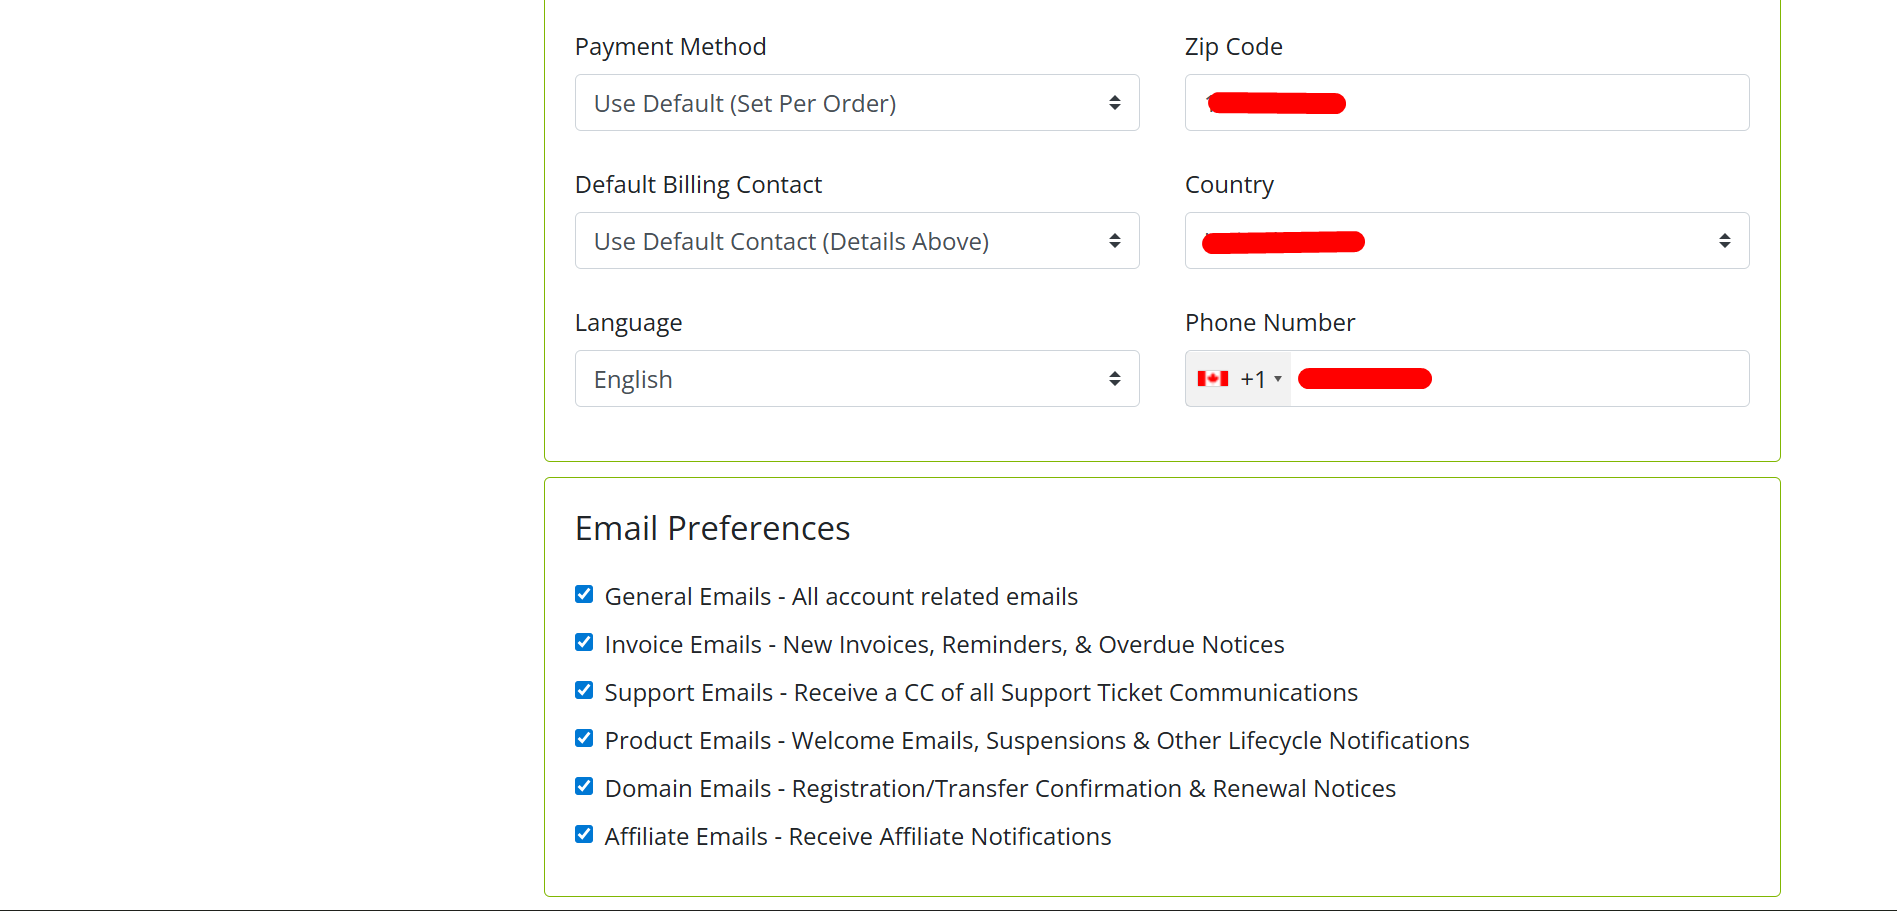
Task: Open the +1 country code selector arrow
Action: (1278, 379)
